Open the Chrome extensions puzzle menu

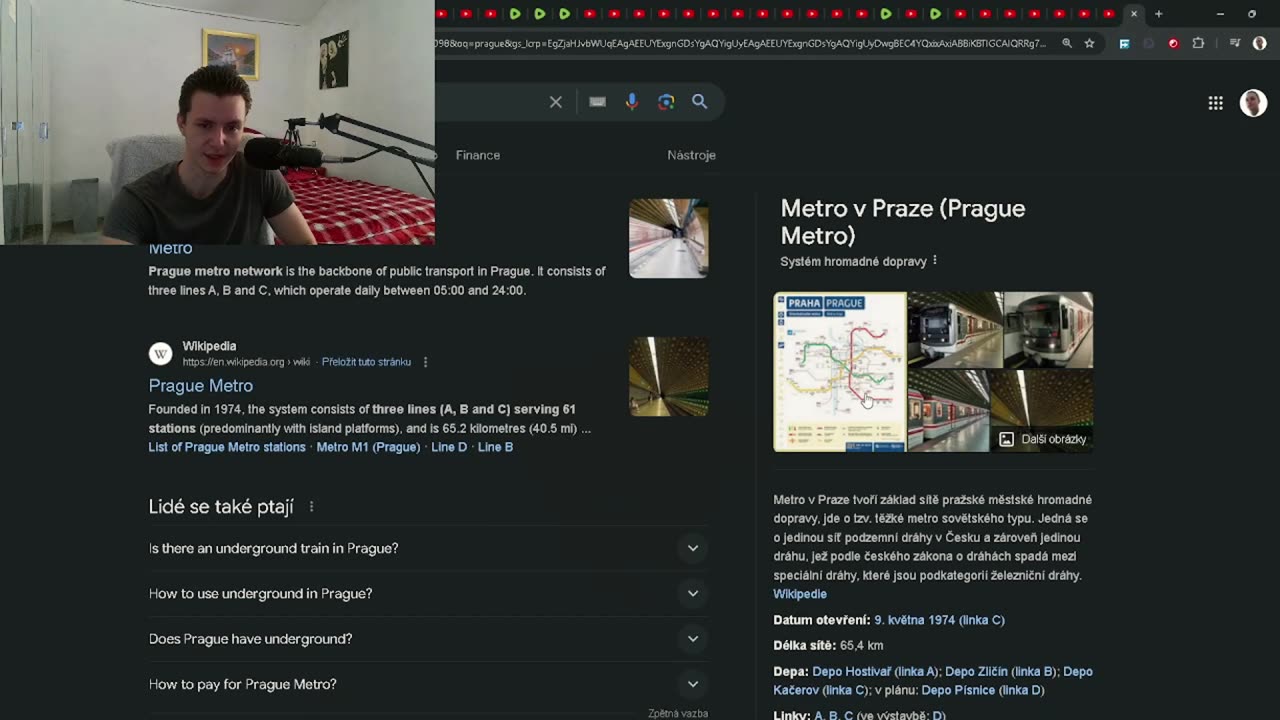(x=1198, y=43)
